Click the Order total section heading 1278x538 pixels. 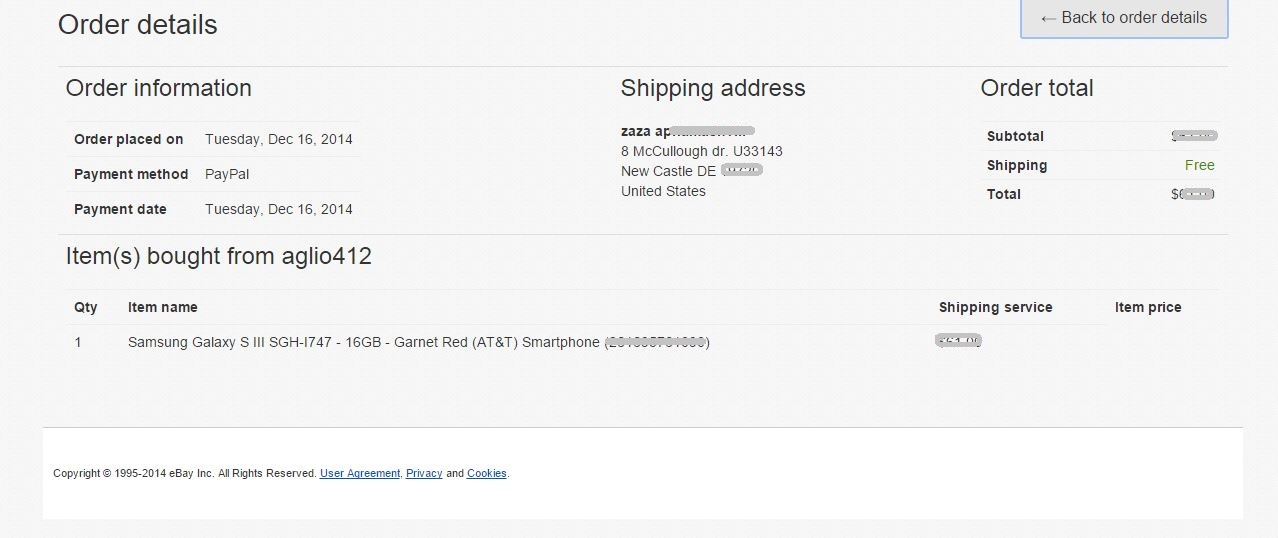(x=1037, y=88)
